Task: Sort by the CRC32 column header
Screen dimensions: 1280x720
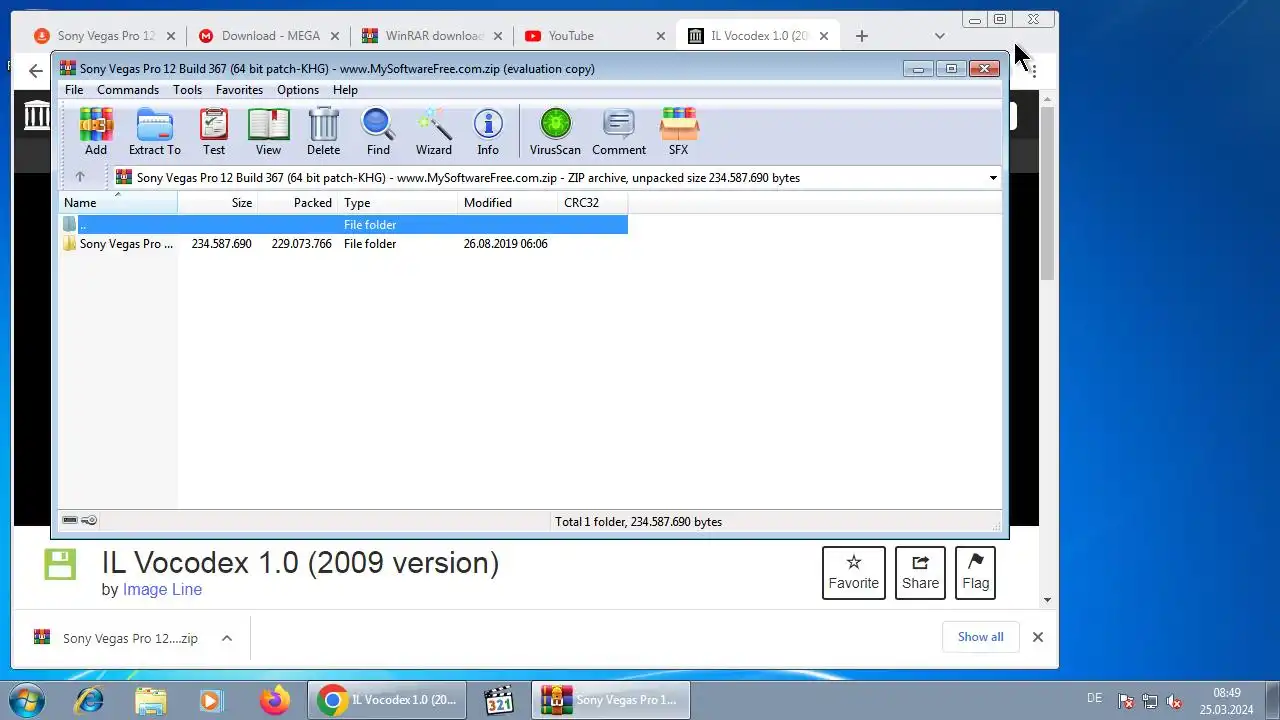Action: tap(592, 202)
